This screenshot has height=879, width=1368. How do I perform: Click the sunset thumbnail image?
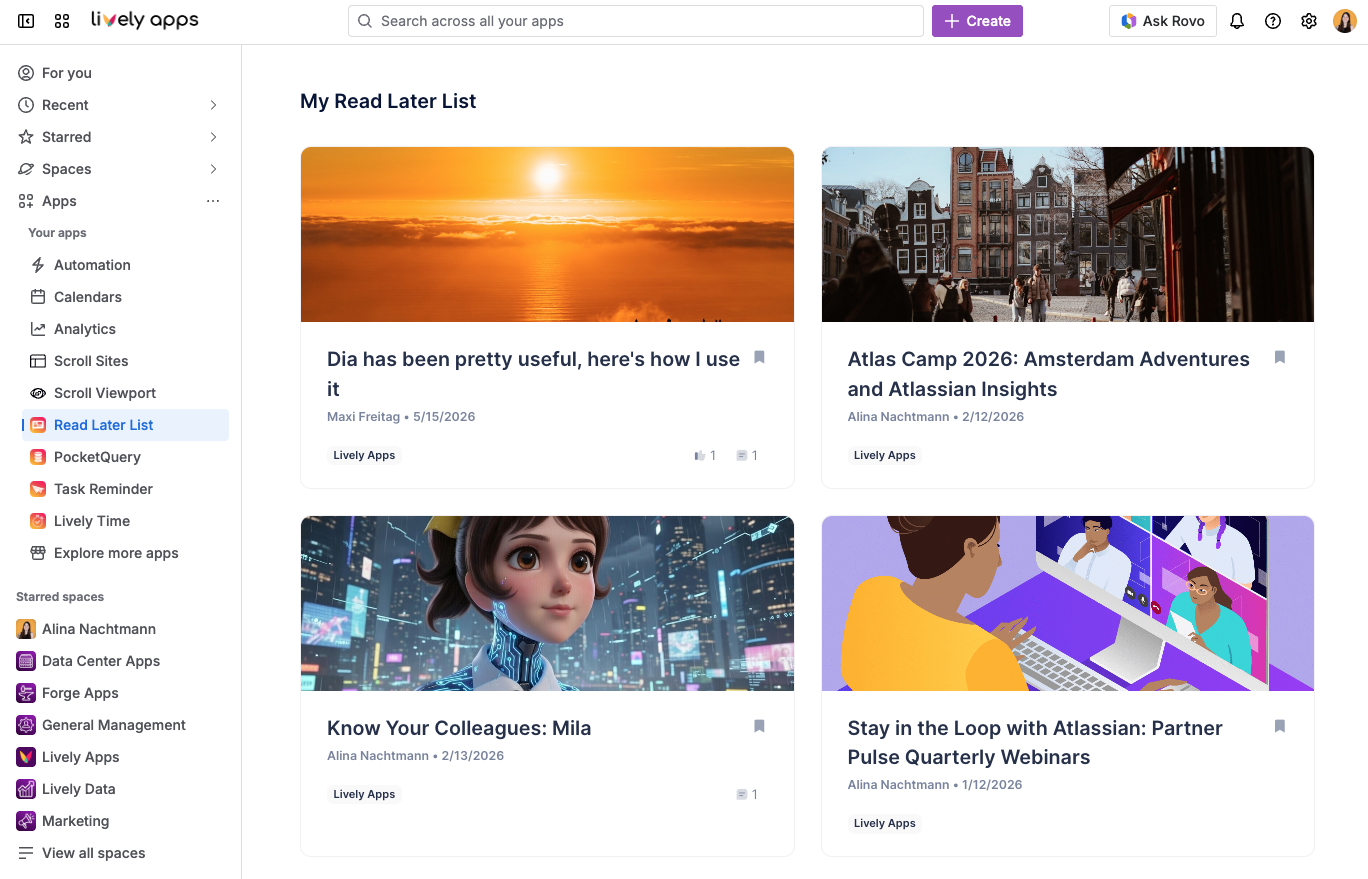547,235
